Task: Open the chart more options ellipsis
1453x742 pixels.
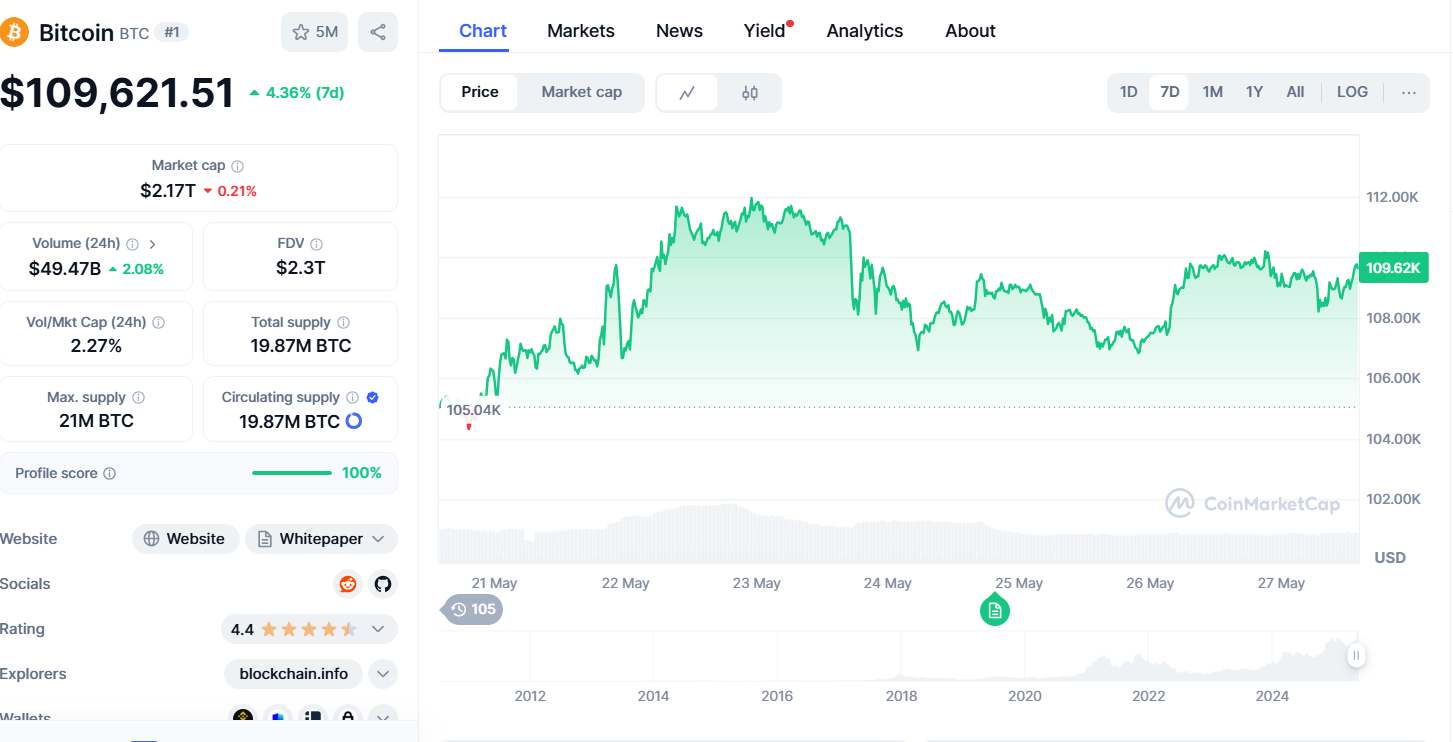Action: click(x=1409, y=92)
